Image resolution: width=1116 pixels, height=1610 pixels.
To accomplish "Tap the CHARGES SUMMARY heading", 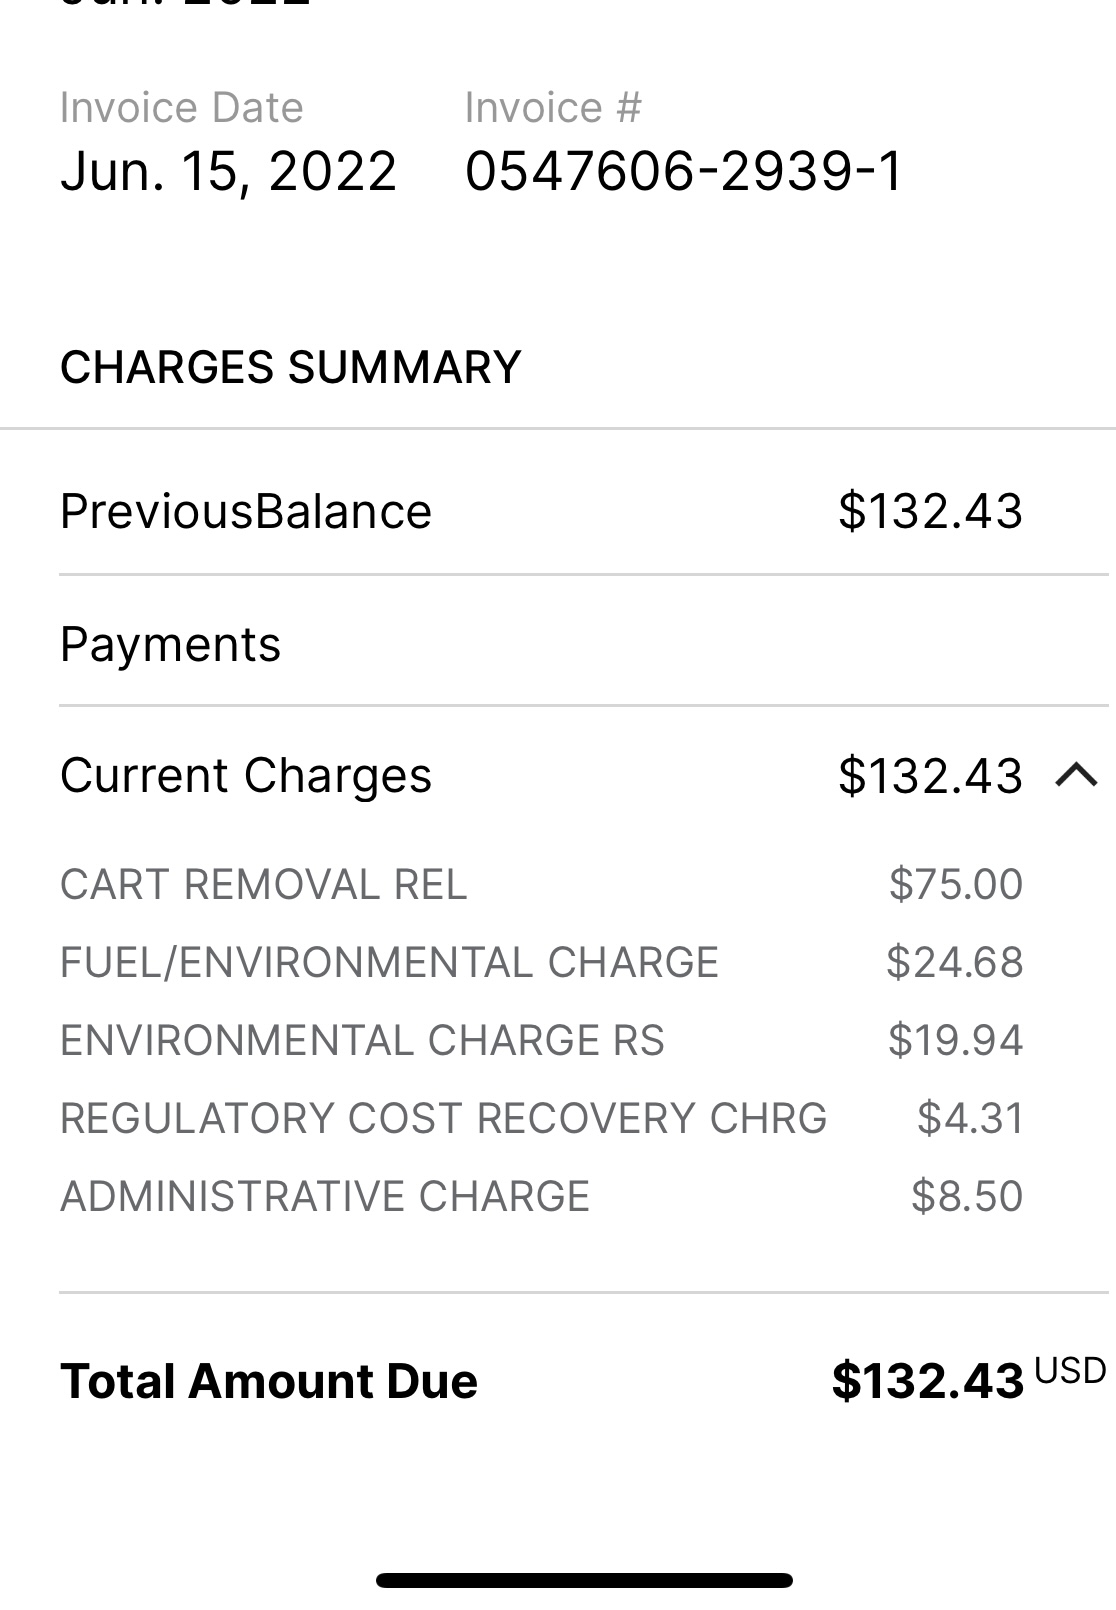I will (290, 367).
